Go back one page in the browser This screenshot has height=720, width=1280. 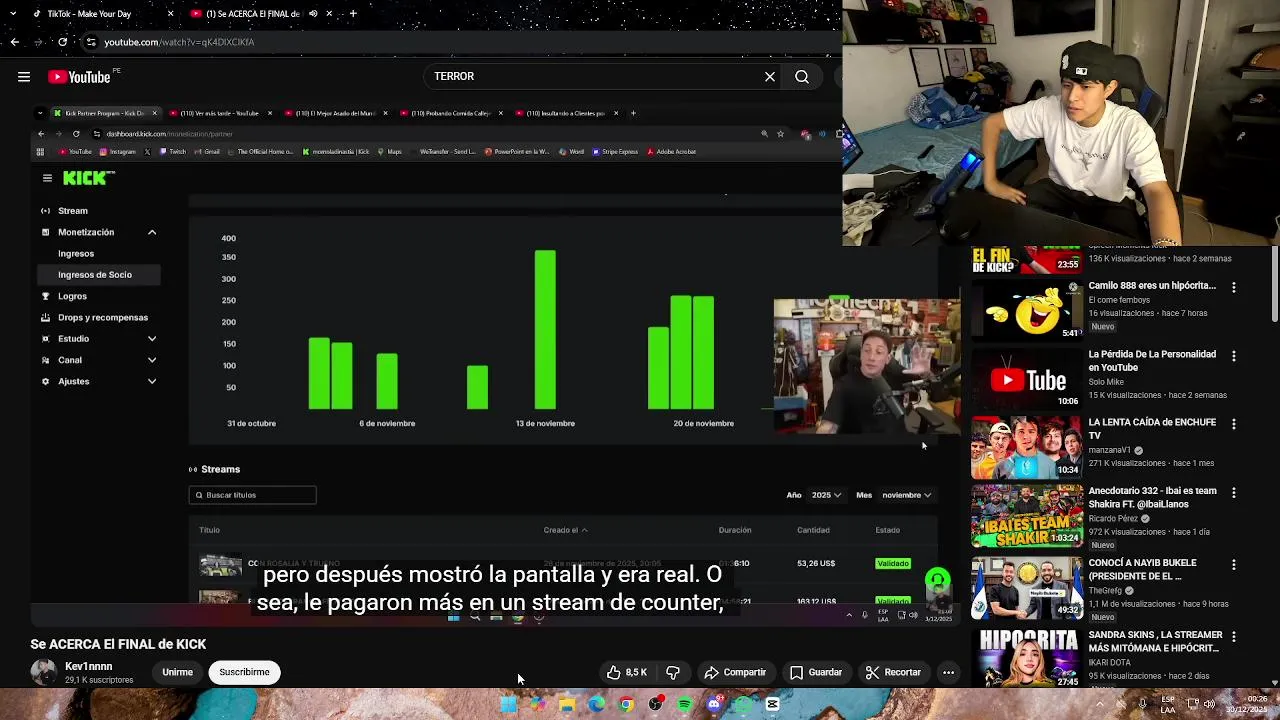(x=14, y=42)
